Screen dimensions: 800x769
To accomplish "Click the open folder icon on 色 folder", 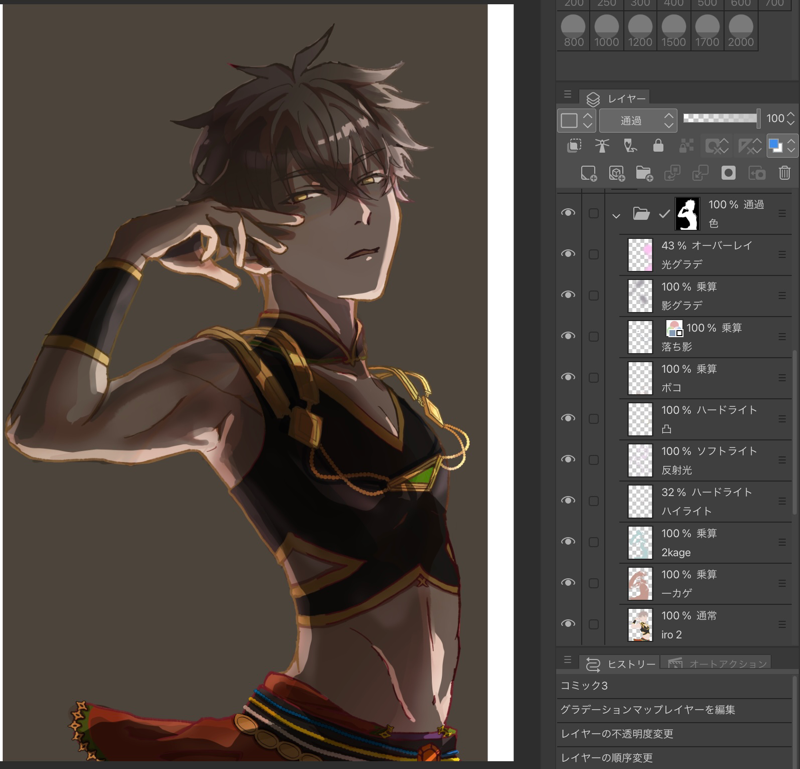I will point(641,213).
